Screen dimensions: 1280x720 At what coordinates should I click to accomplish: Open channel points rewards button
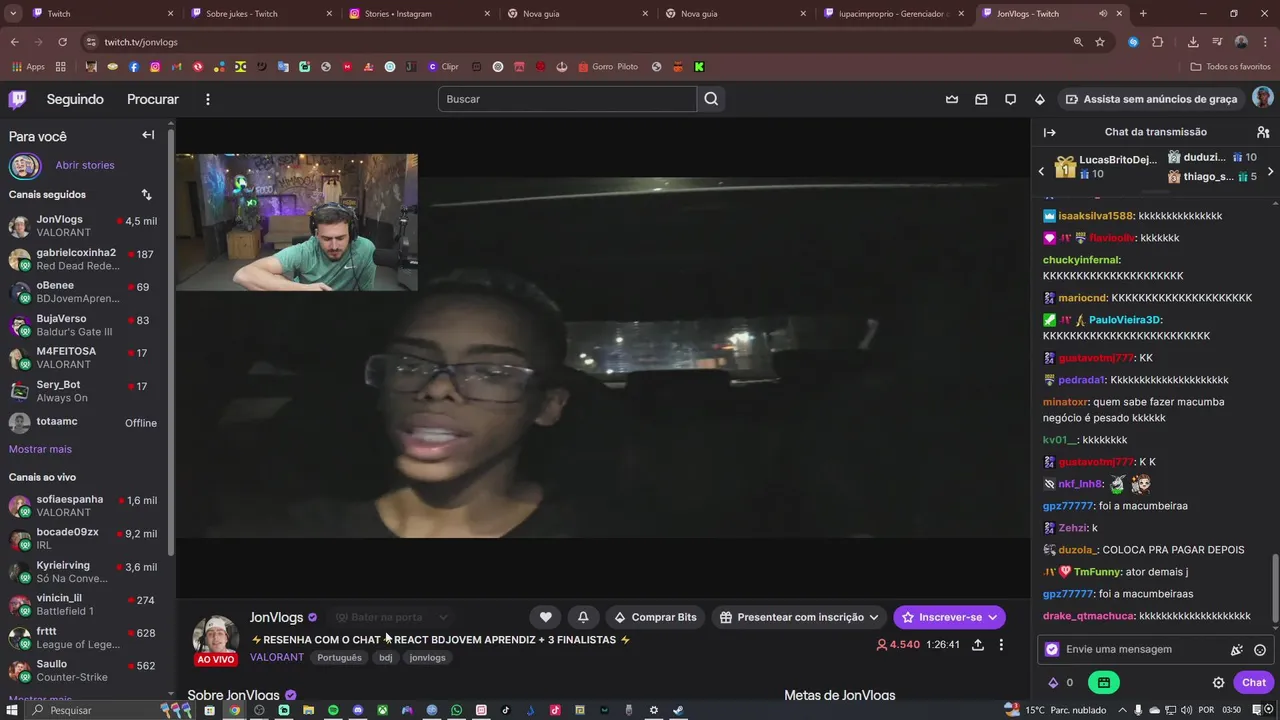(1104, 683)
